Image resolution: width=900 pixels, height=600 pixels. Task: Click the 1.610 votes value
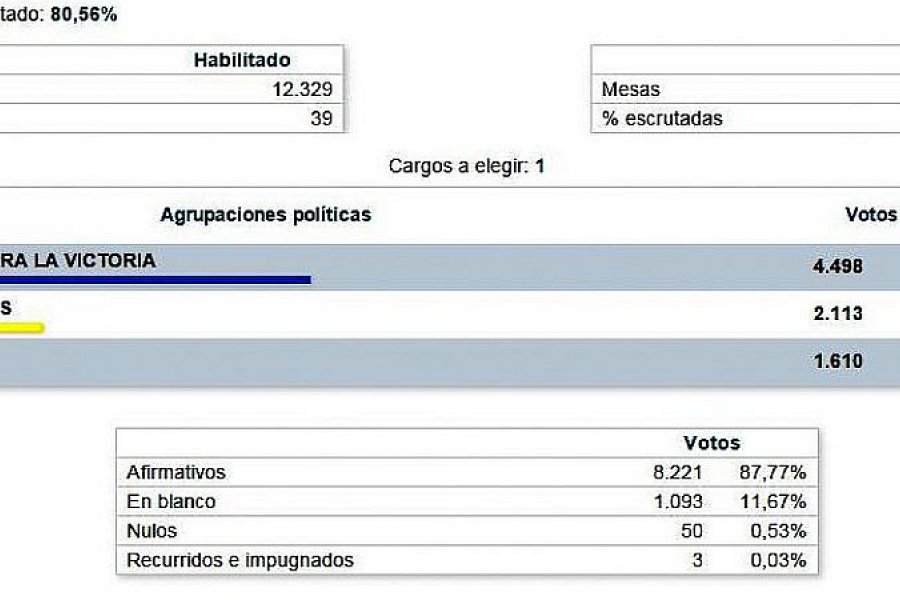pyautogui.click(x=838, y=361)
